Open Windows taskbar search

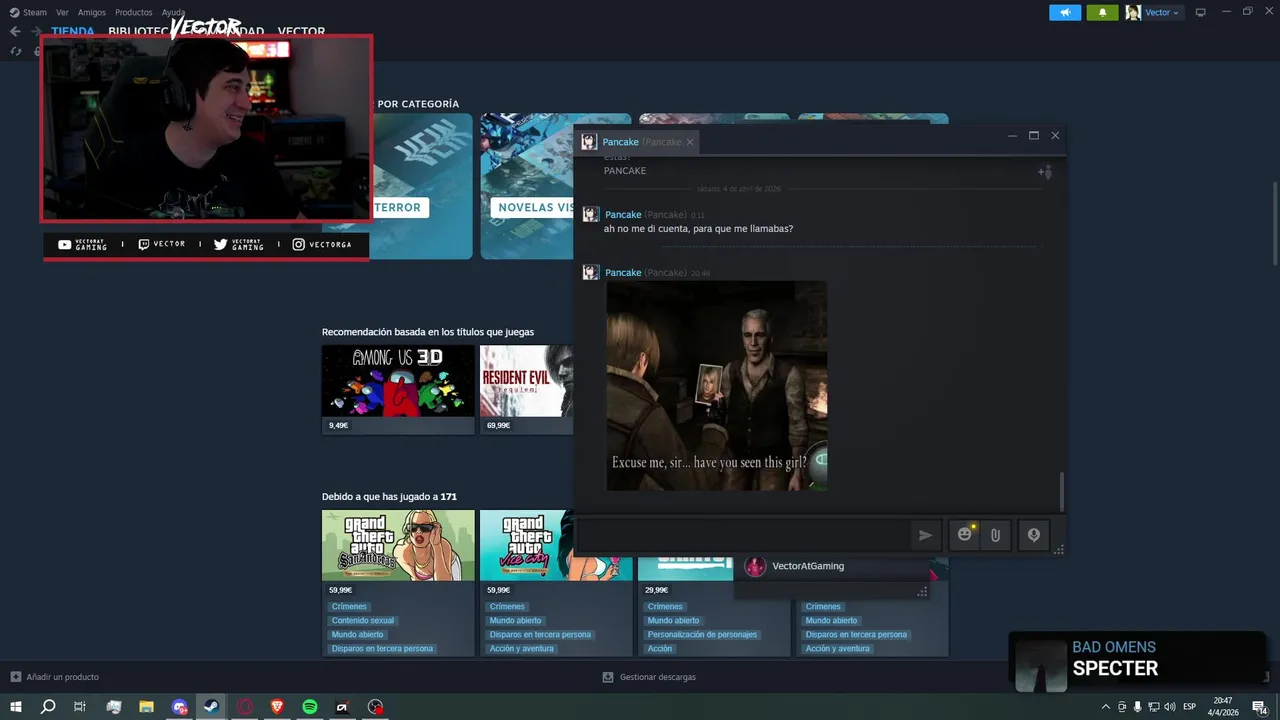(47, 707)
